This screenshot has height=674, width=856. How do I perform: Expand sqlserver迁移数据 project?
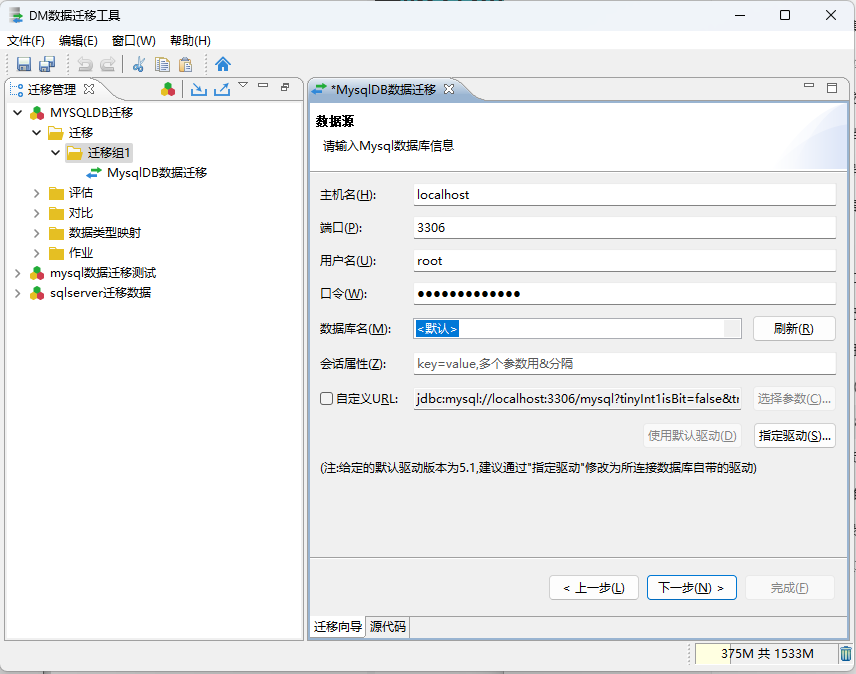[17, 293]
